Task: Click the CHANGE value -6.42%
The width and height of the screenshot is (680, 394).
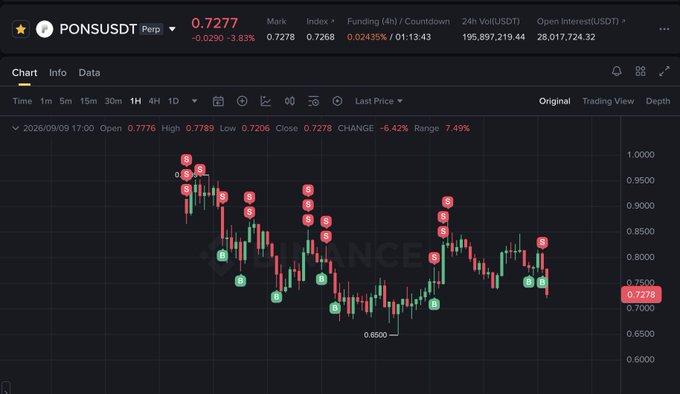Action: [x=394, y=128]
